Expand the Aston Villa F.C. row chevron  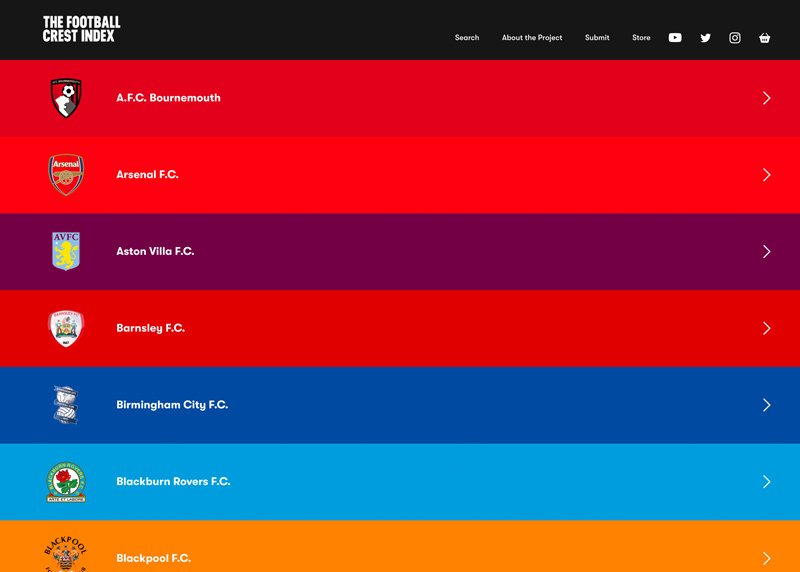point(766,252)
